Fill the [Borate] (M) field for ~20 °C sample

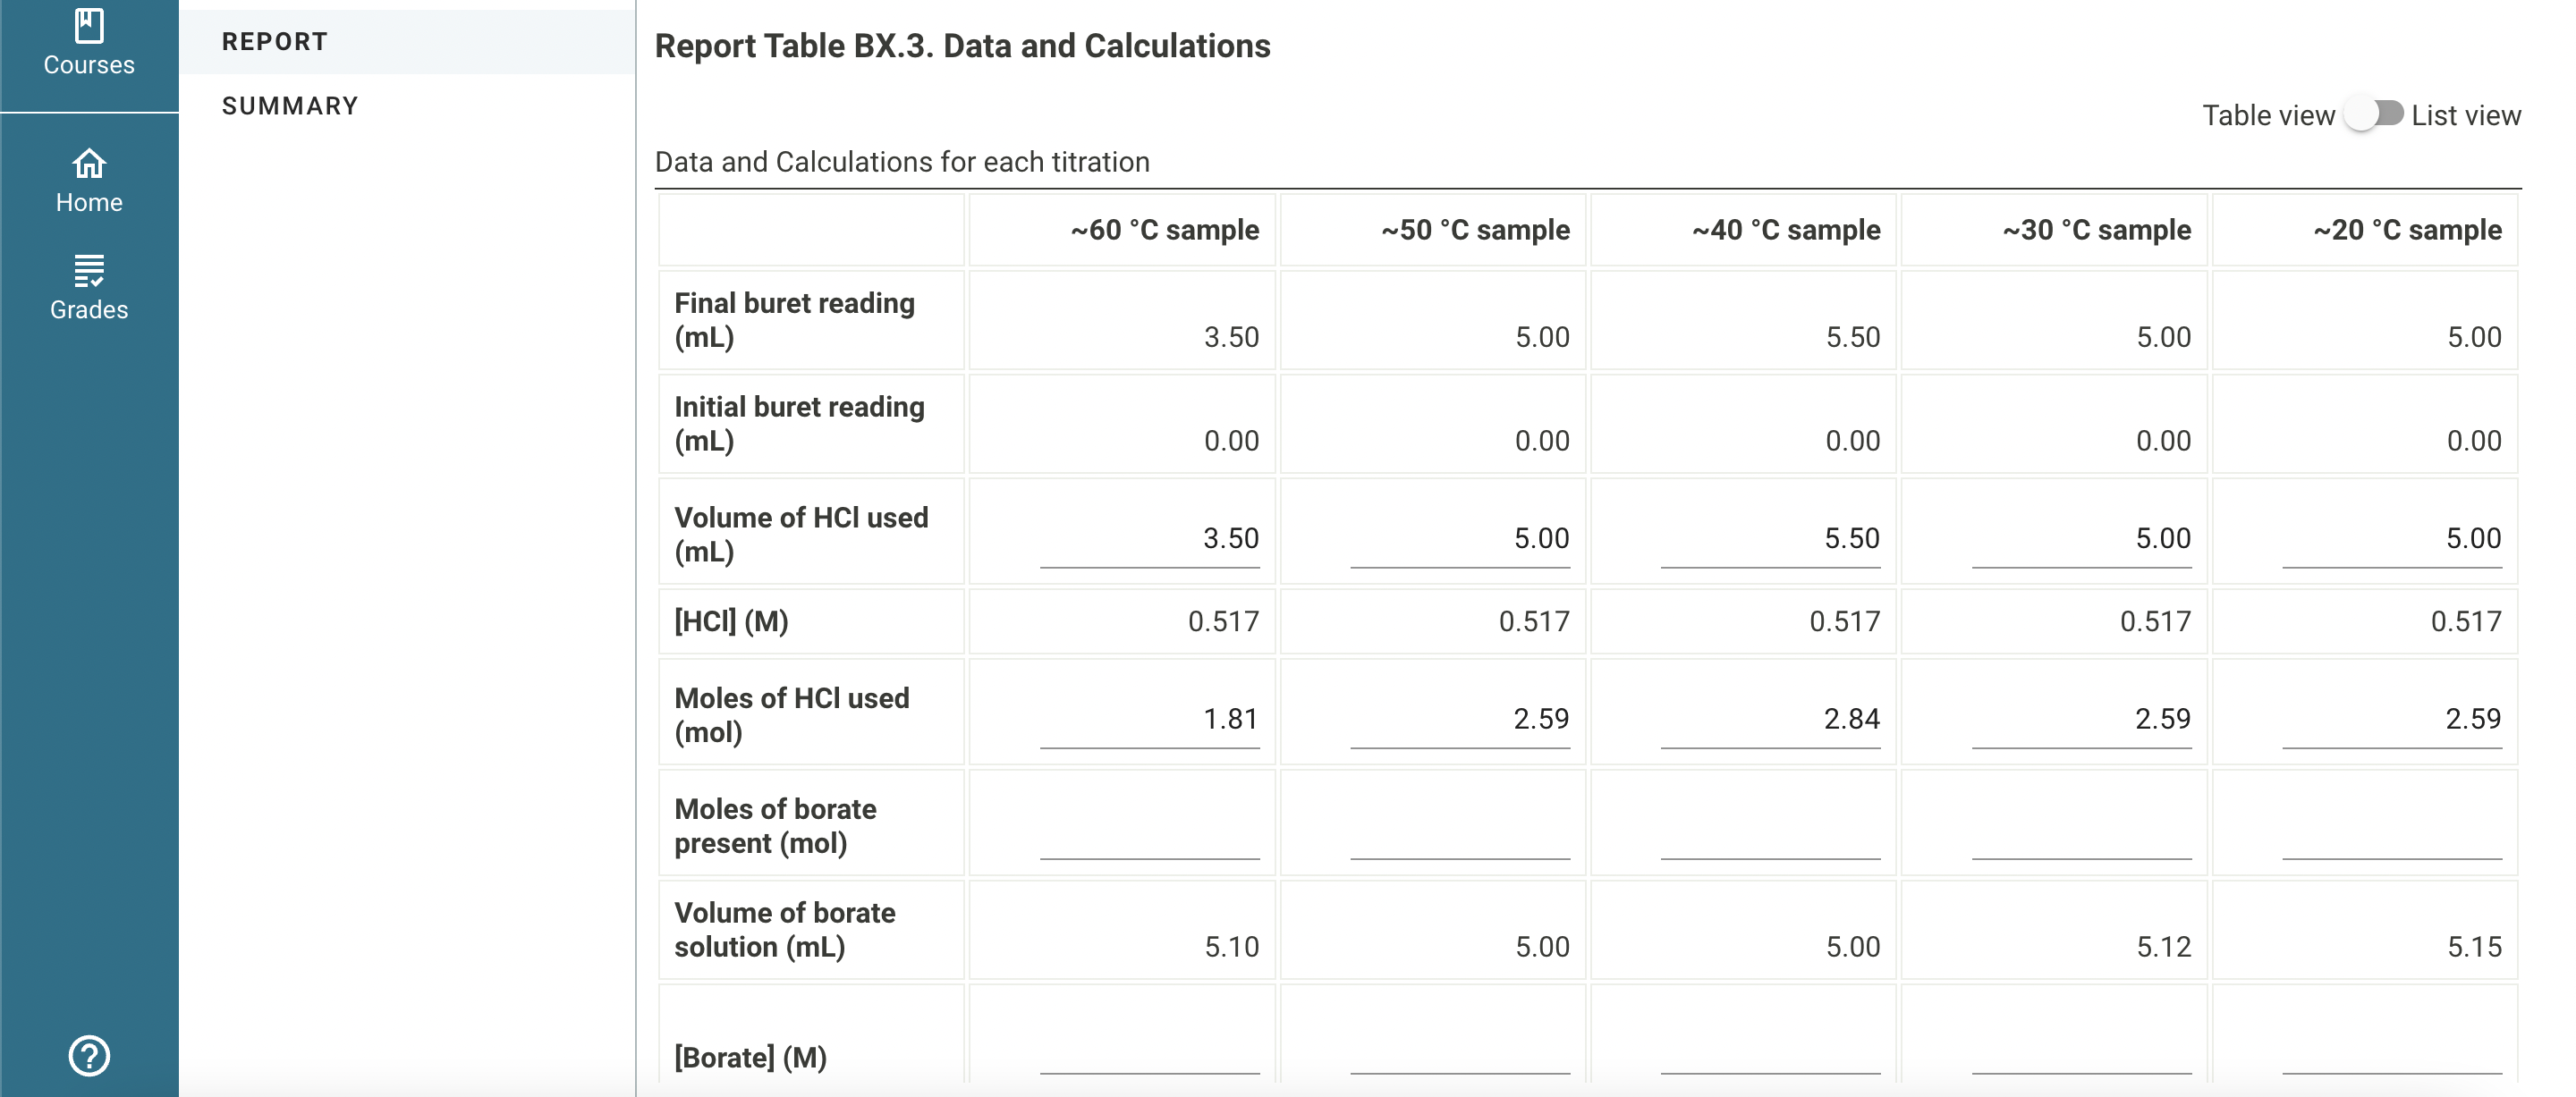[2392, 1047]
